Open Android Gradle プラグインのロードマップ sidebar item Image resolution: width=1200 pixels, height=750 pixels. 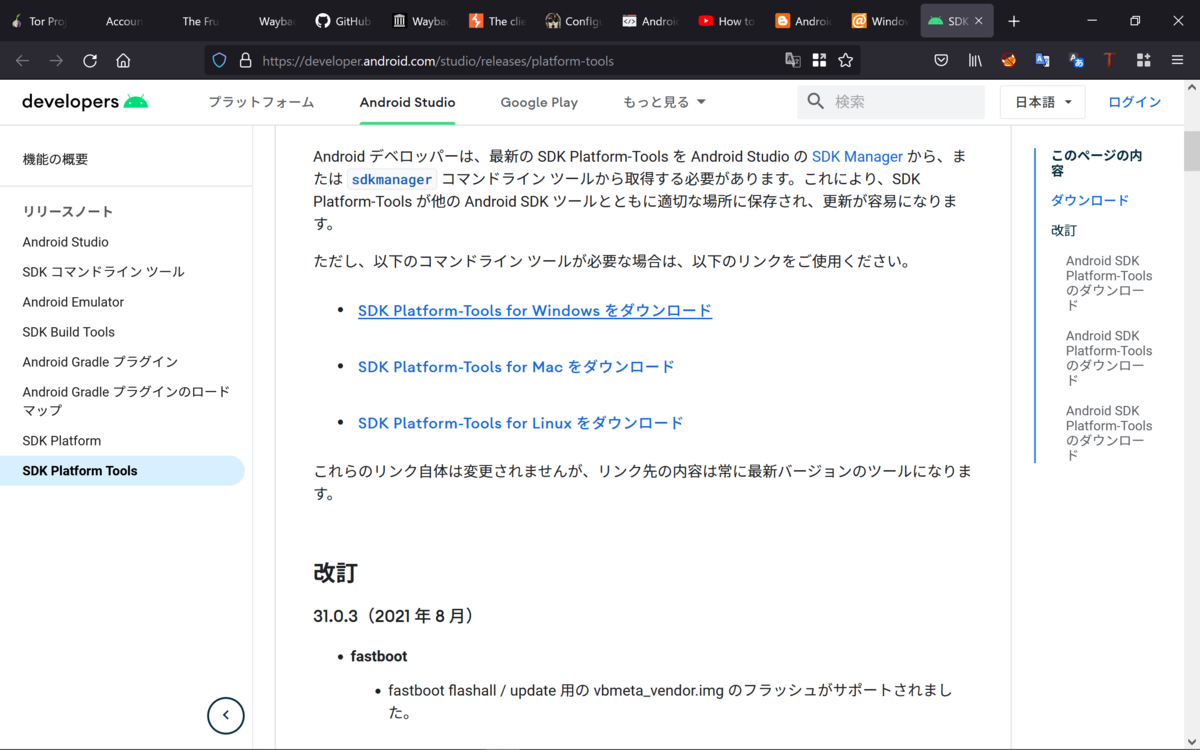click(x=126, y=401)
